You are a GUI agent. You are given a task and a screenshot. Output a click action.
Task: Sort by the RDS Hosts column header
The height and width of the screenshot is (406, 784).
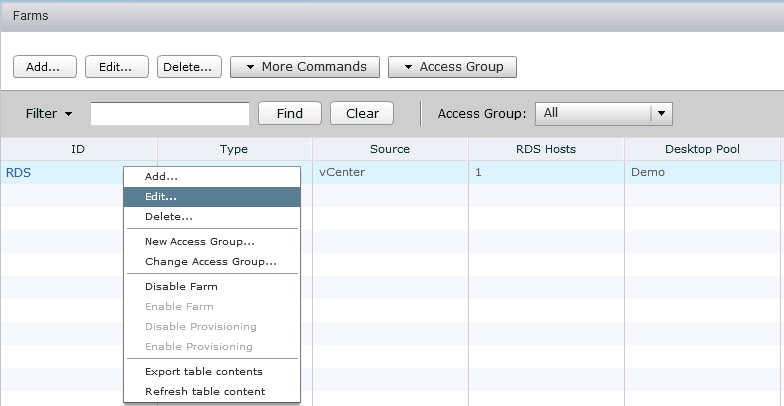click(x=546, y=150)
